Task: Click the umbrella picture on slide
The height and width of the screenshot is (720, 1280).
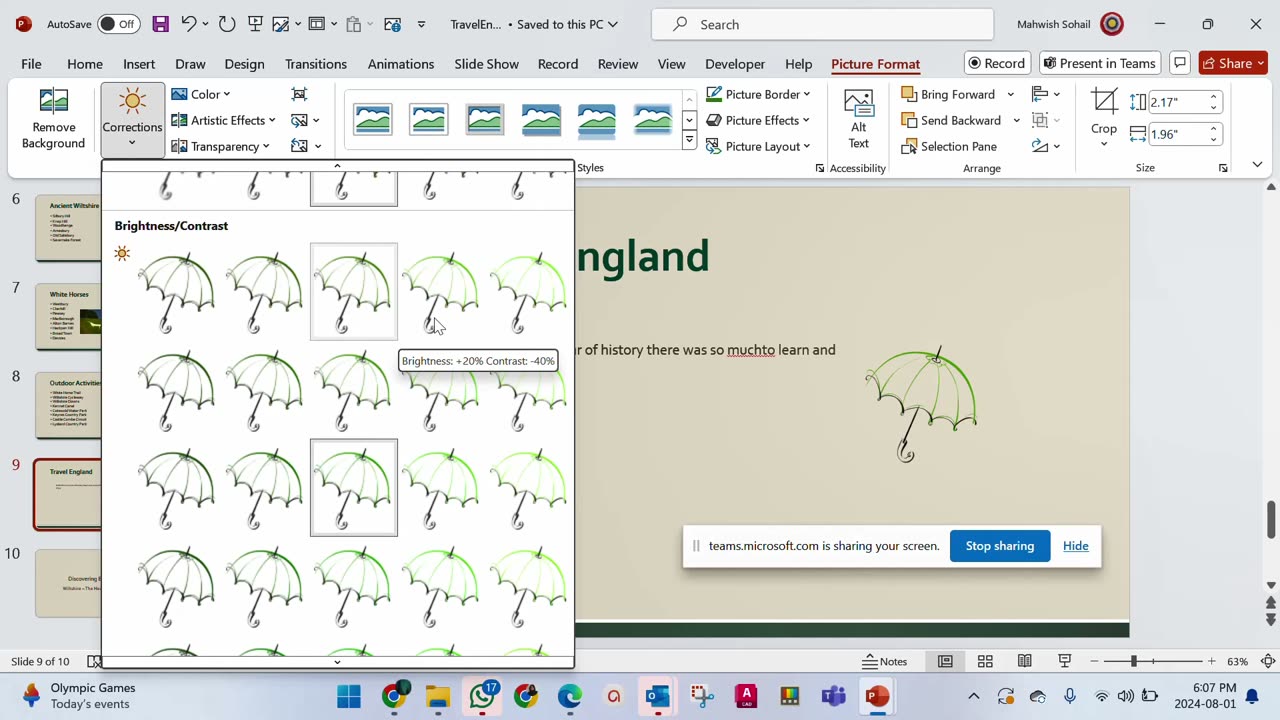Action: tap(921, 404)
